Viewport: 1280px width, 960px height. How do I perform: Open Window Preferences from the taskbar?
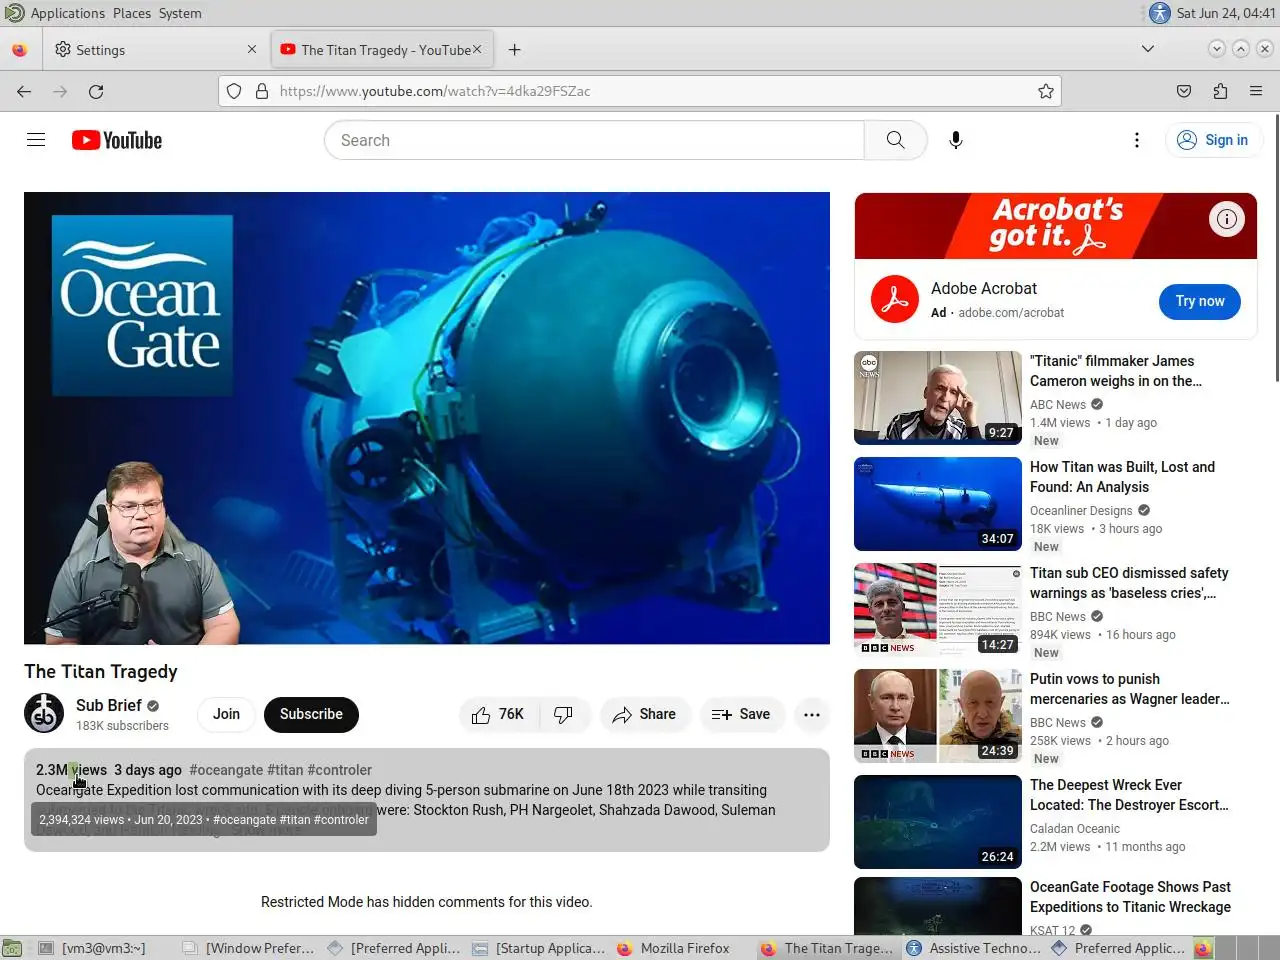point(250,948)
